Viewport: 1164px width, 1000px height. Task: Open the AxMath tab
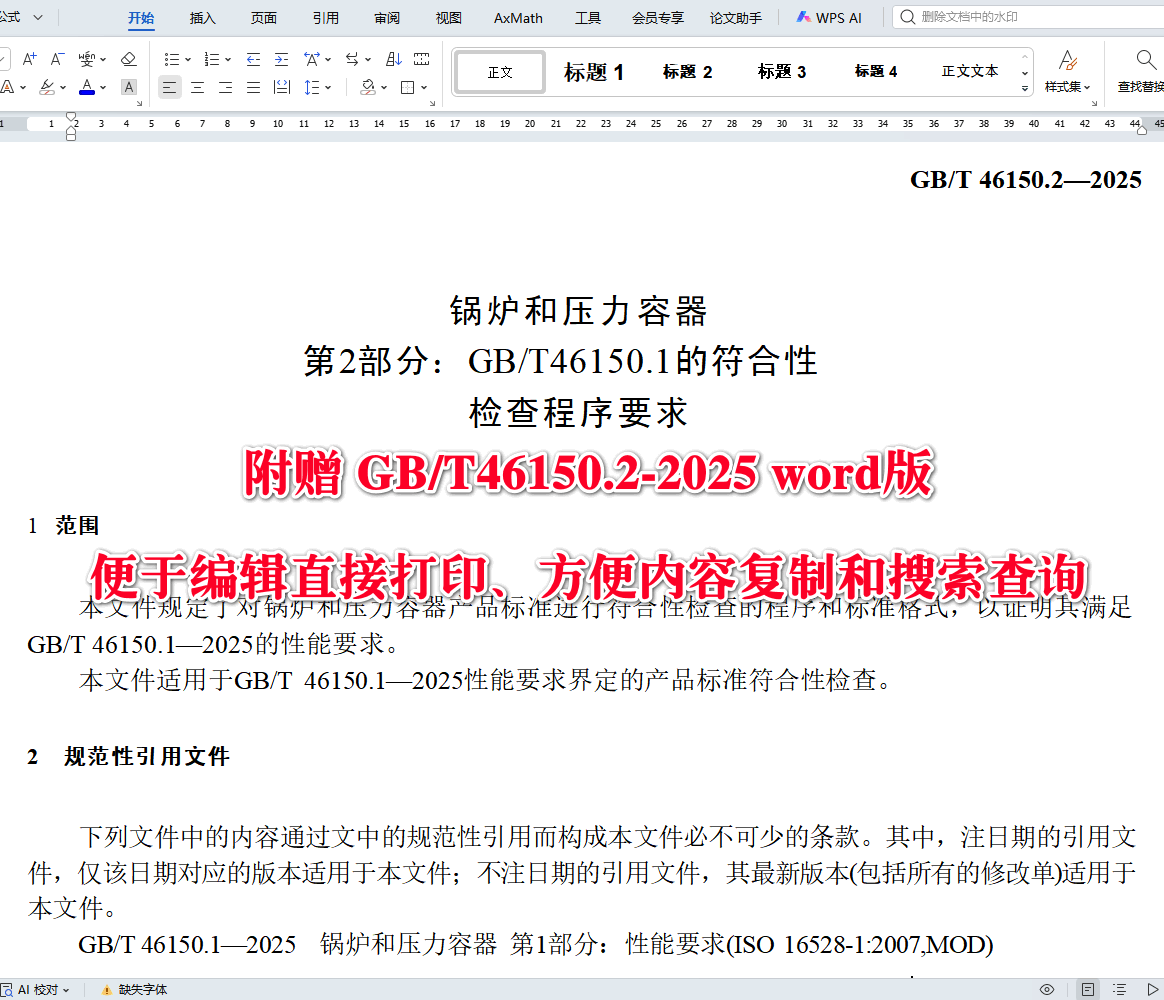tap(518, 18)
